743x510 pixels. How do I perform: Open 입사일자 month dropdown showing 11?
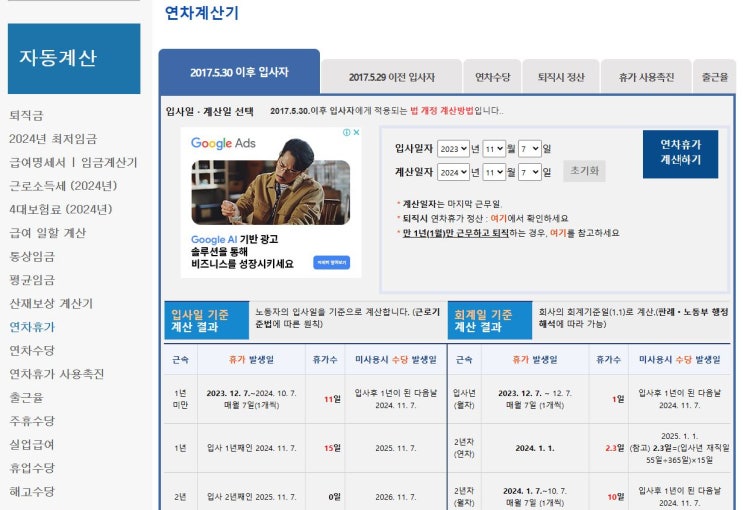coord(494,149)
